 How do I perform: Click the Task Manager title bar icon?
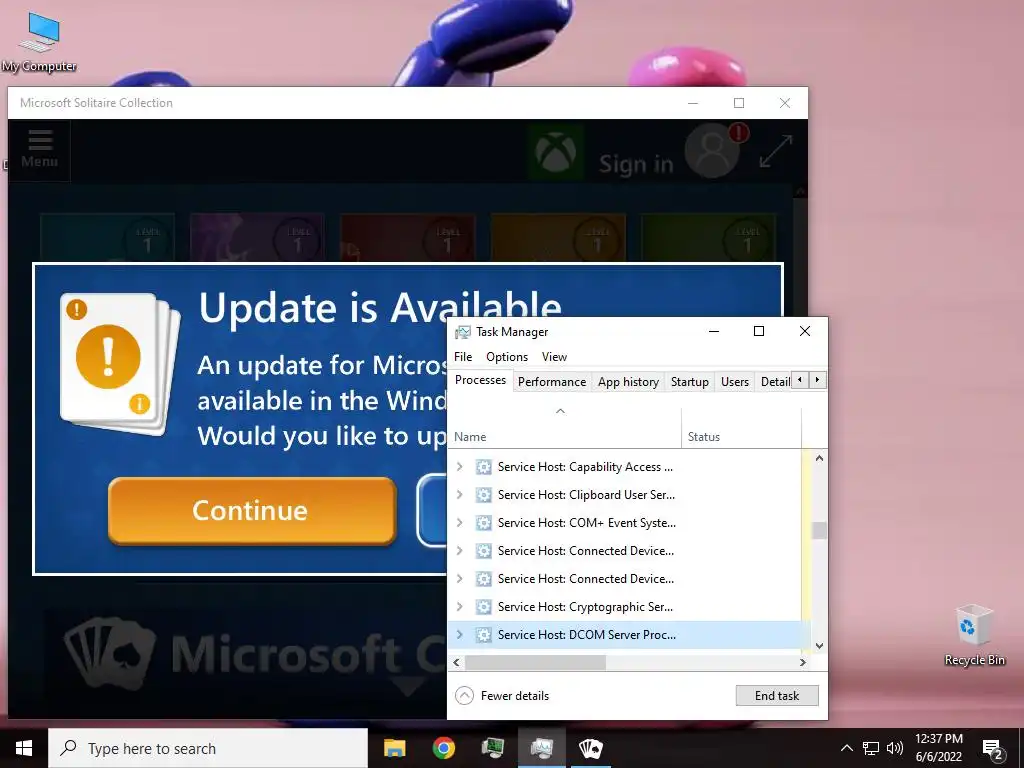pyautogui.click(x=462, y=332)
